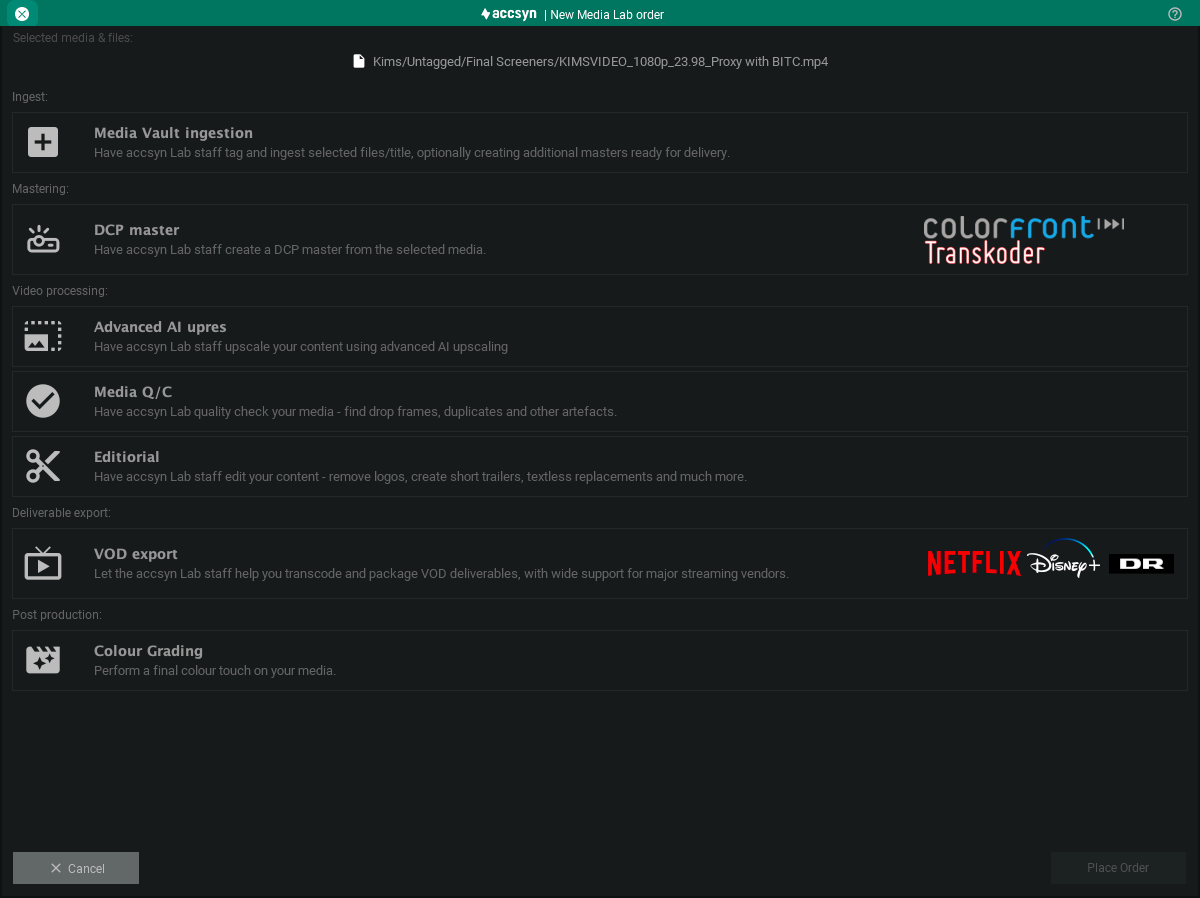Click the 'Ingest:' section label
Screen dimensions: 1200x898
click(30, 97)
